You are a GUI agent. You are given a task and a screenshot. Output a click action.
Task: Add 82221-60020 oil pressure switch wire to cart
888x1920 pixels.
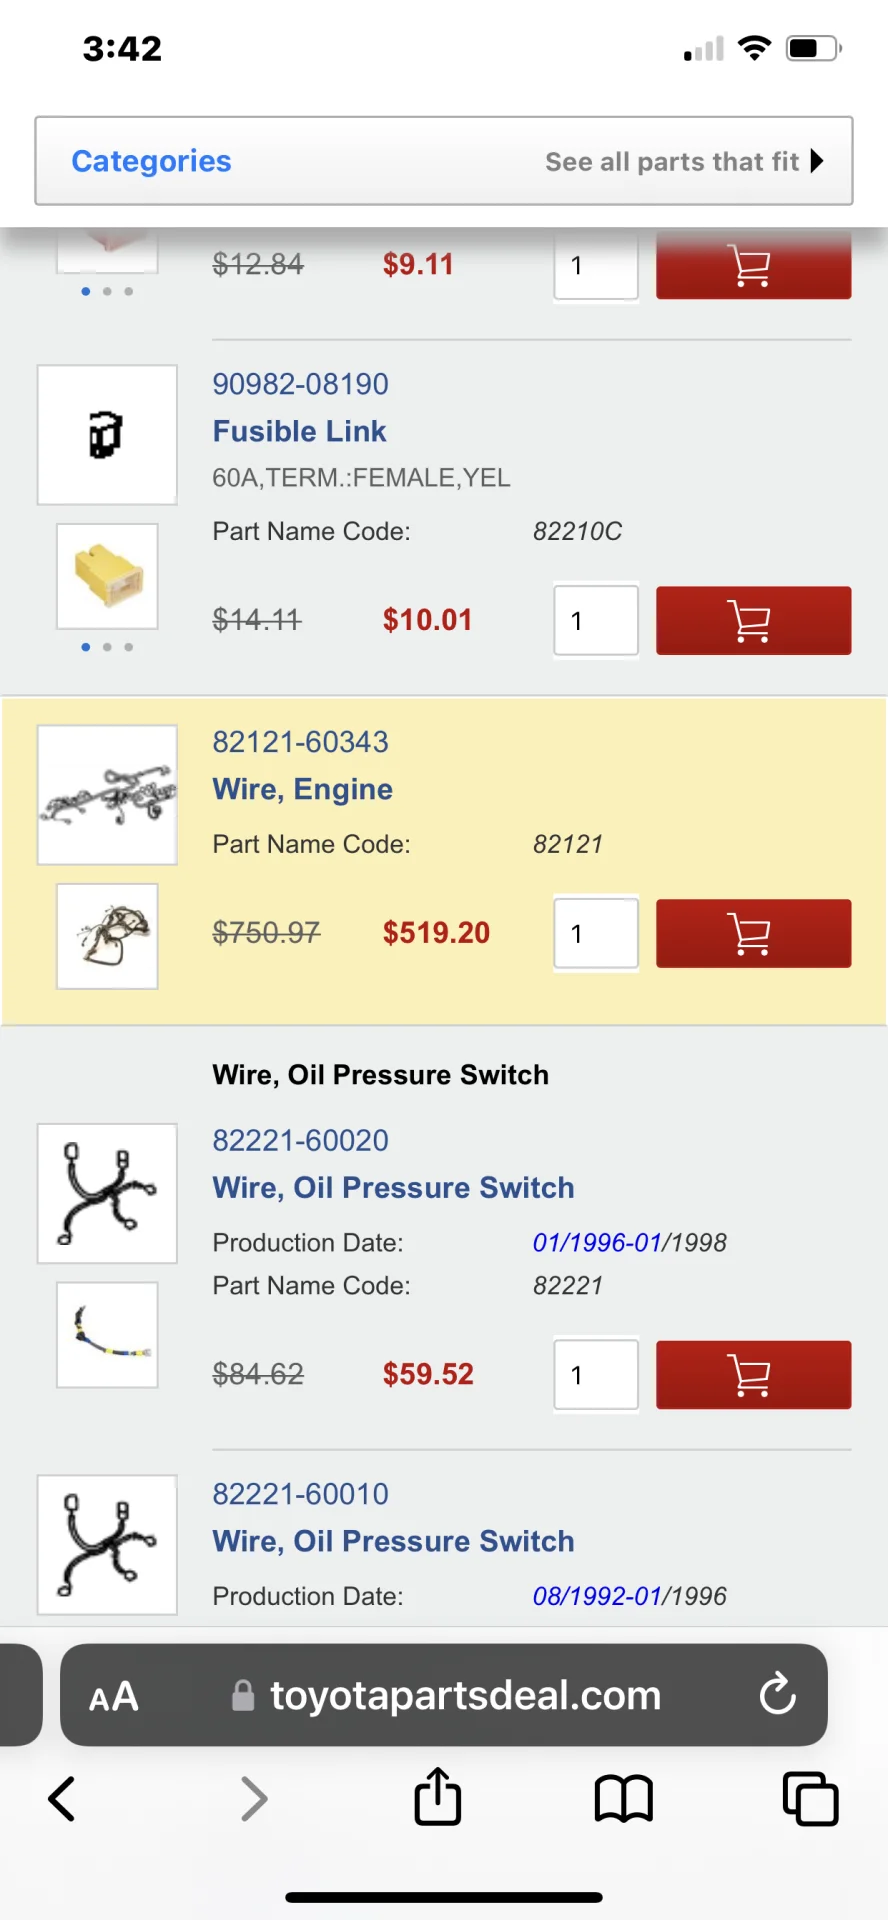[x=753, y=1375]
